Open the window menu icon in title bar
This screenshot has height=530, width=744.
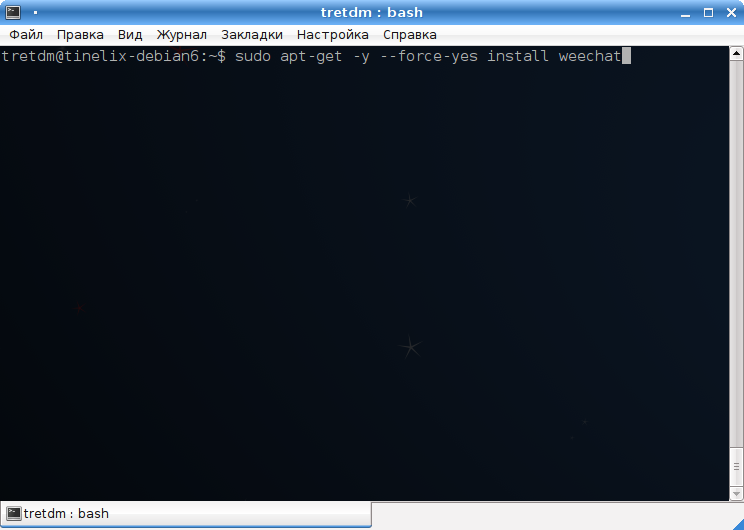13,12
